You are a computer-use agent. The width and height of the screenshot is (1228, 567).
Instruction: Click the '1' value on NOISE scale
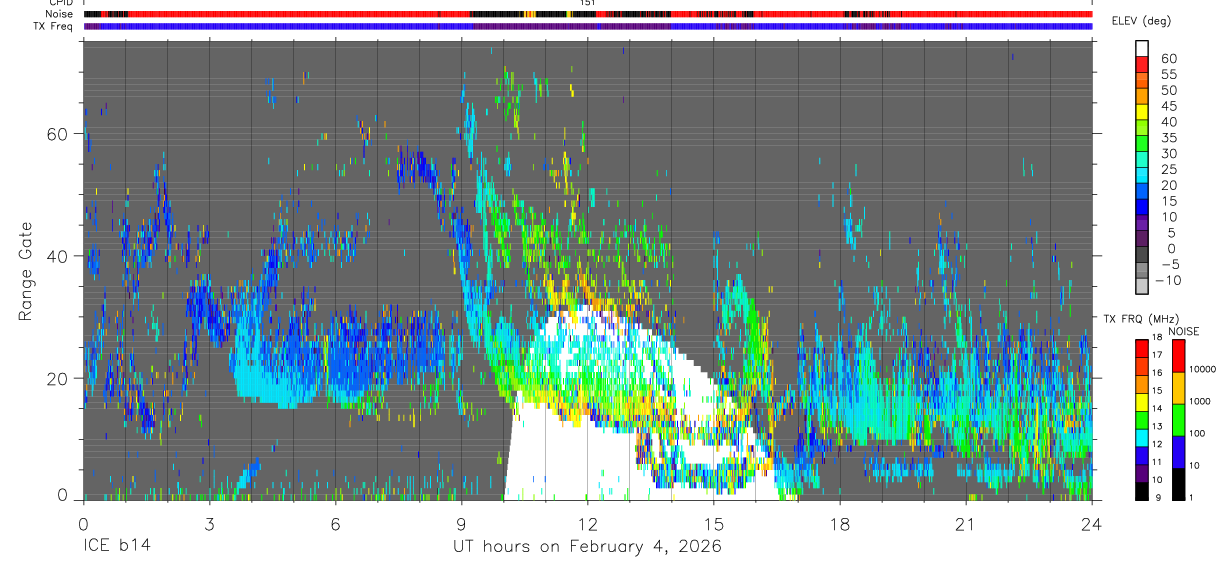tap(1191, 497)
